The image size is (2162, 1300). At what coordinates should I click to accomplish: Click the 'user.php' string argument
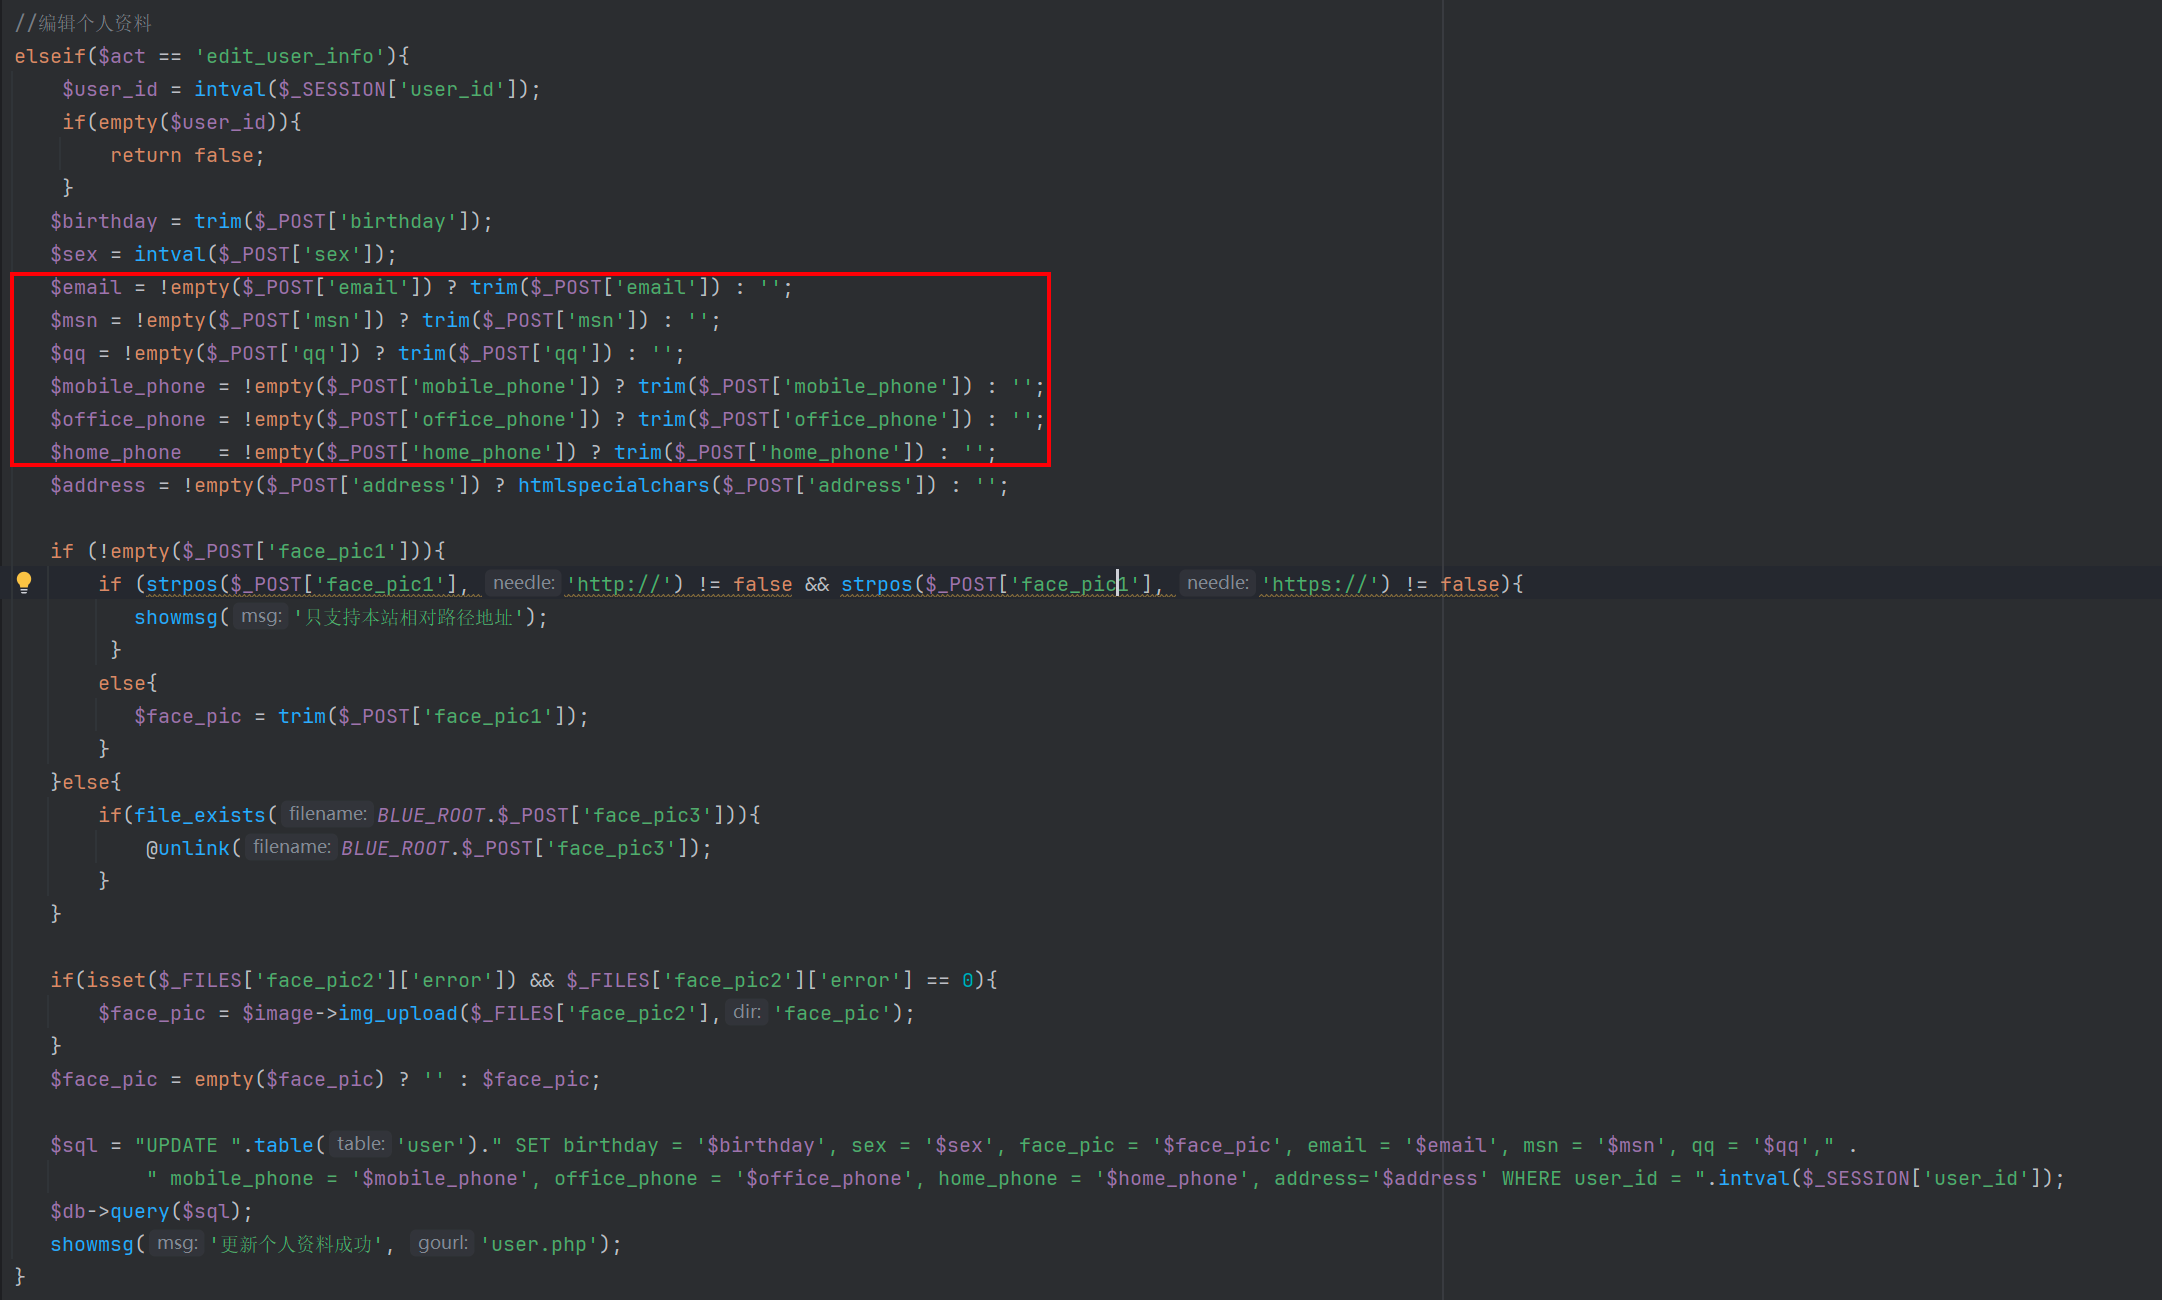pyautogui.click(x=539, y=1244)
